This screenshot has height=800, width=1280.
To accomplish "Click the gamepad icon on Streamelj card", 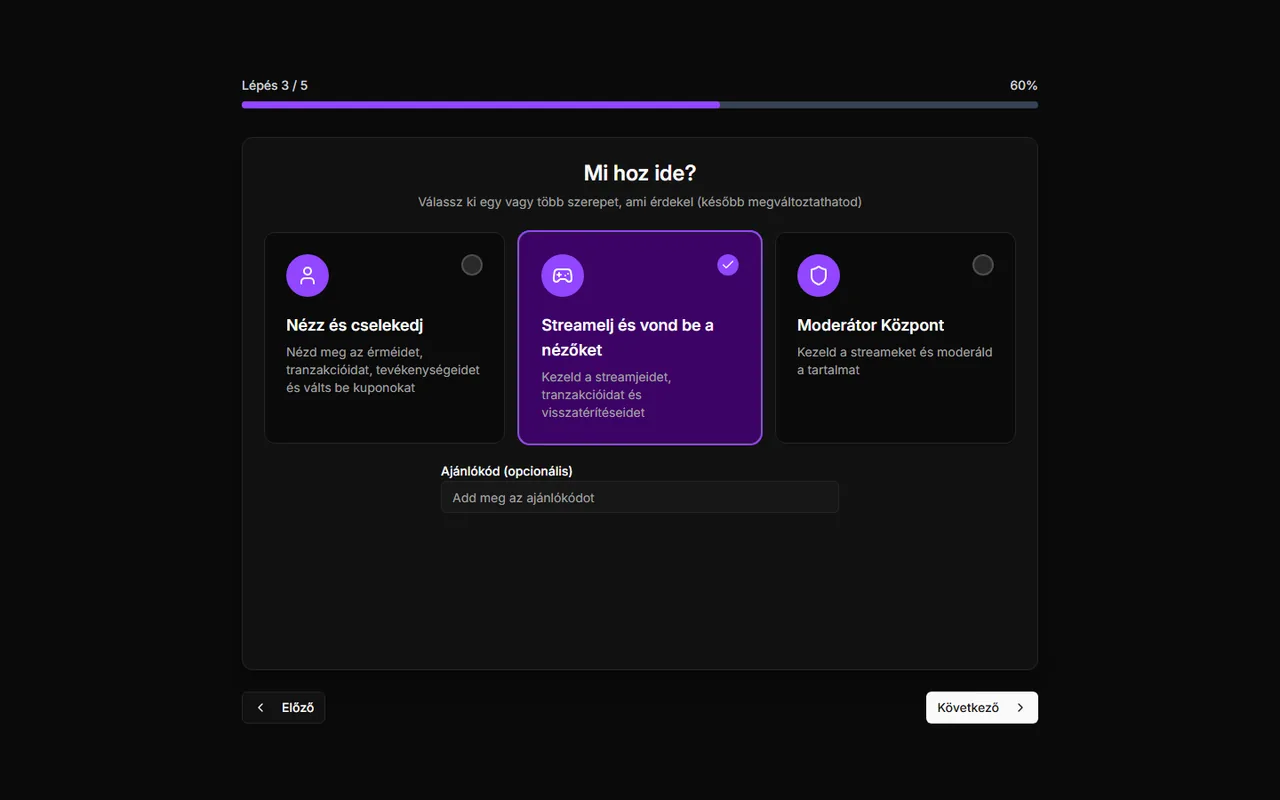I will [562, 275].
